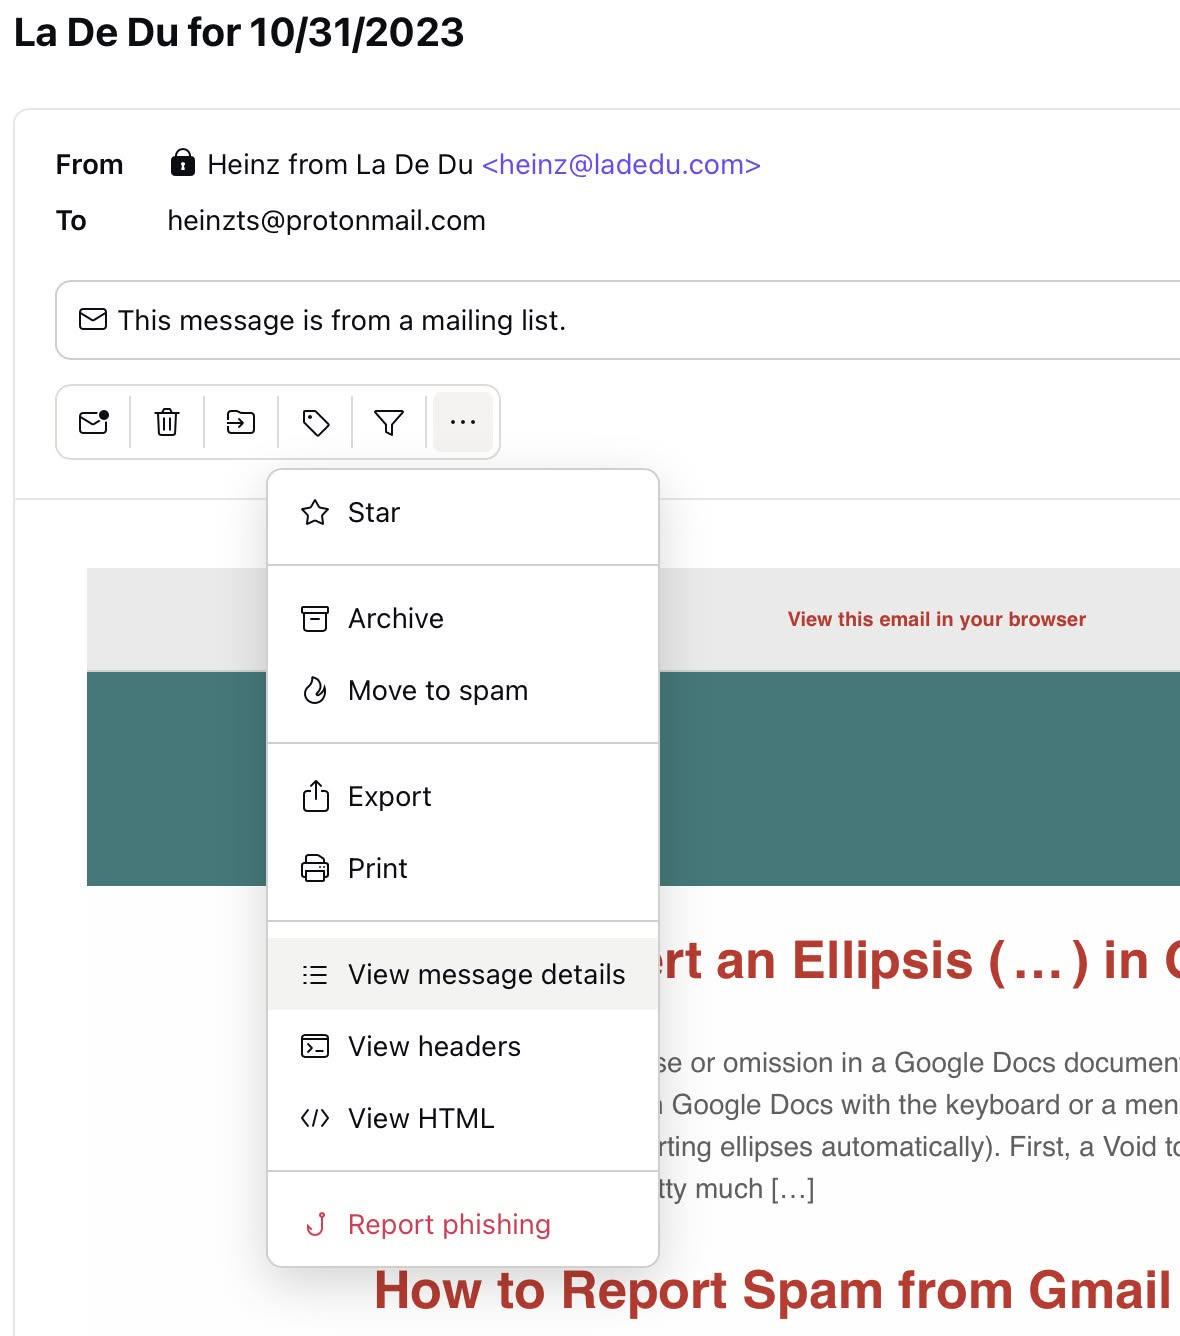
Task: Click sender address heinz@ladedu.com
Action: point(621,164)
